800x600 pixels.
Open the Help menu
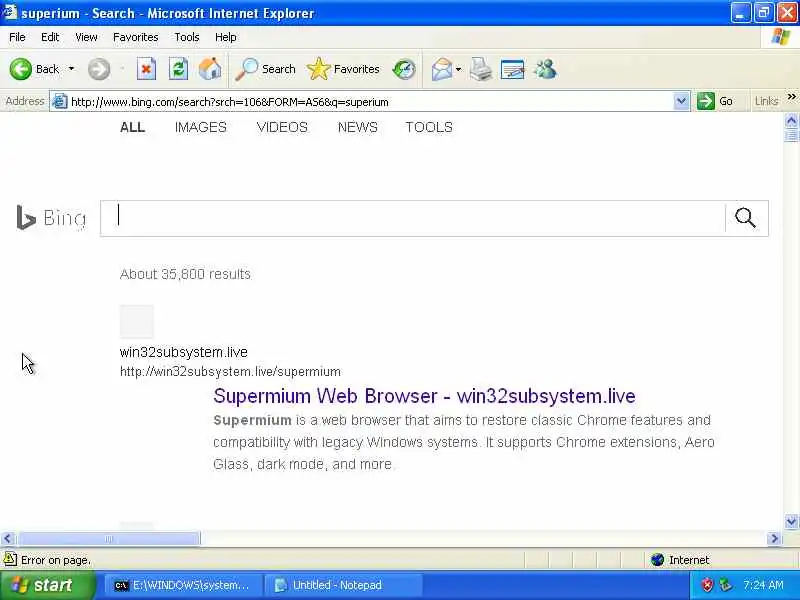pos(226,37)
